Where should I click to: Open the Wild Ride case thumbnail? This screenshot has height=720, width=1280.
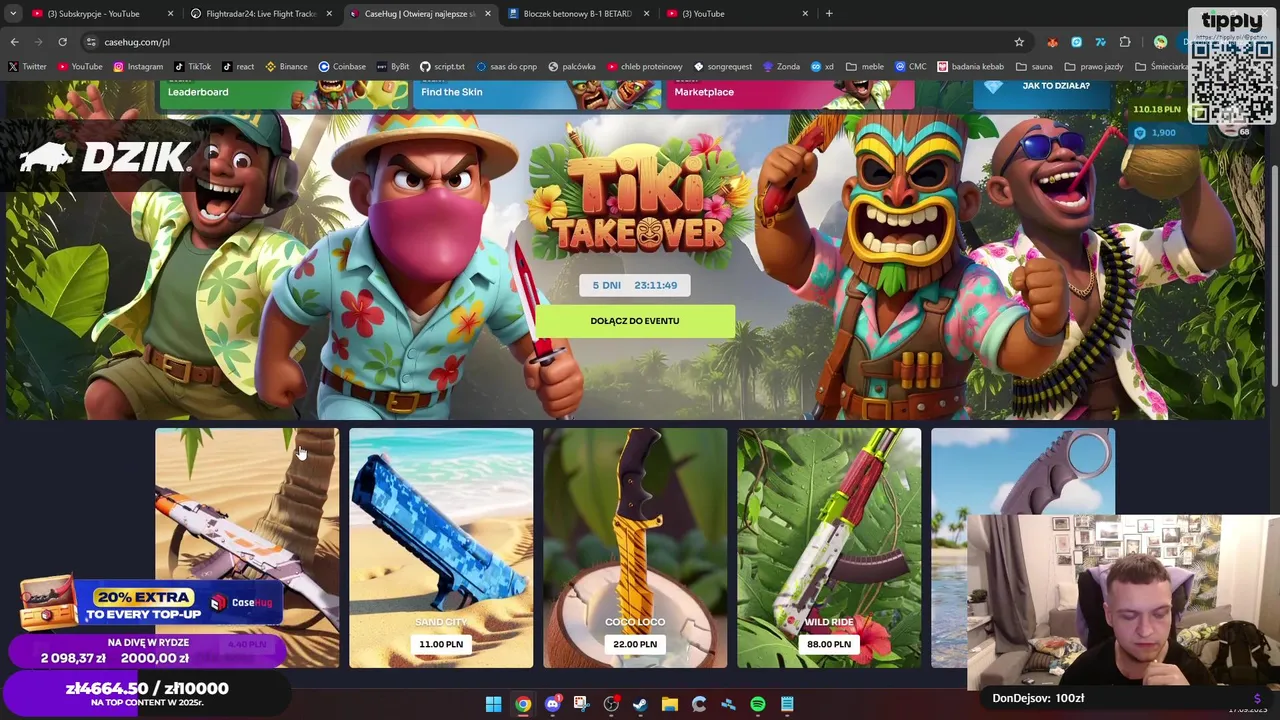click(x=829, y=548)
